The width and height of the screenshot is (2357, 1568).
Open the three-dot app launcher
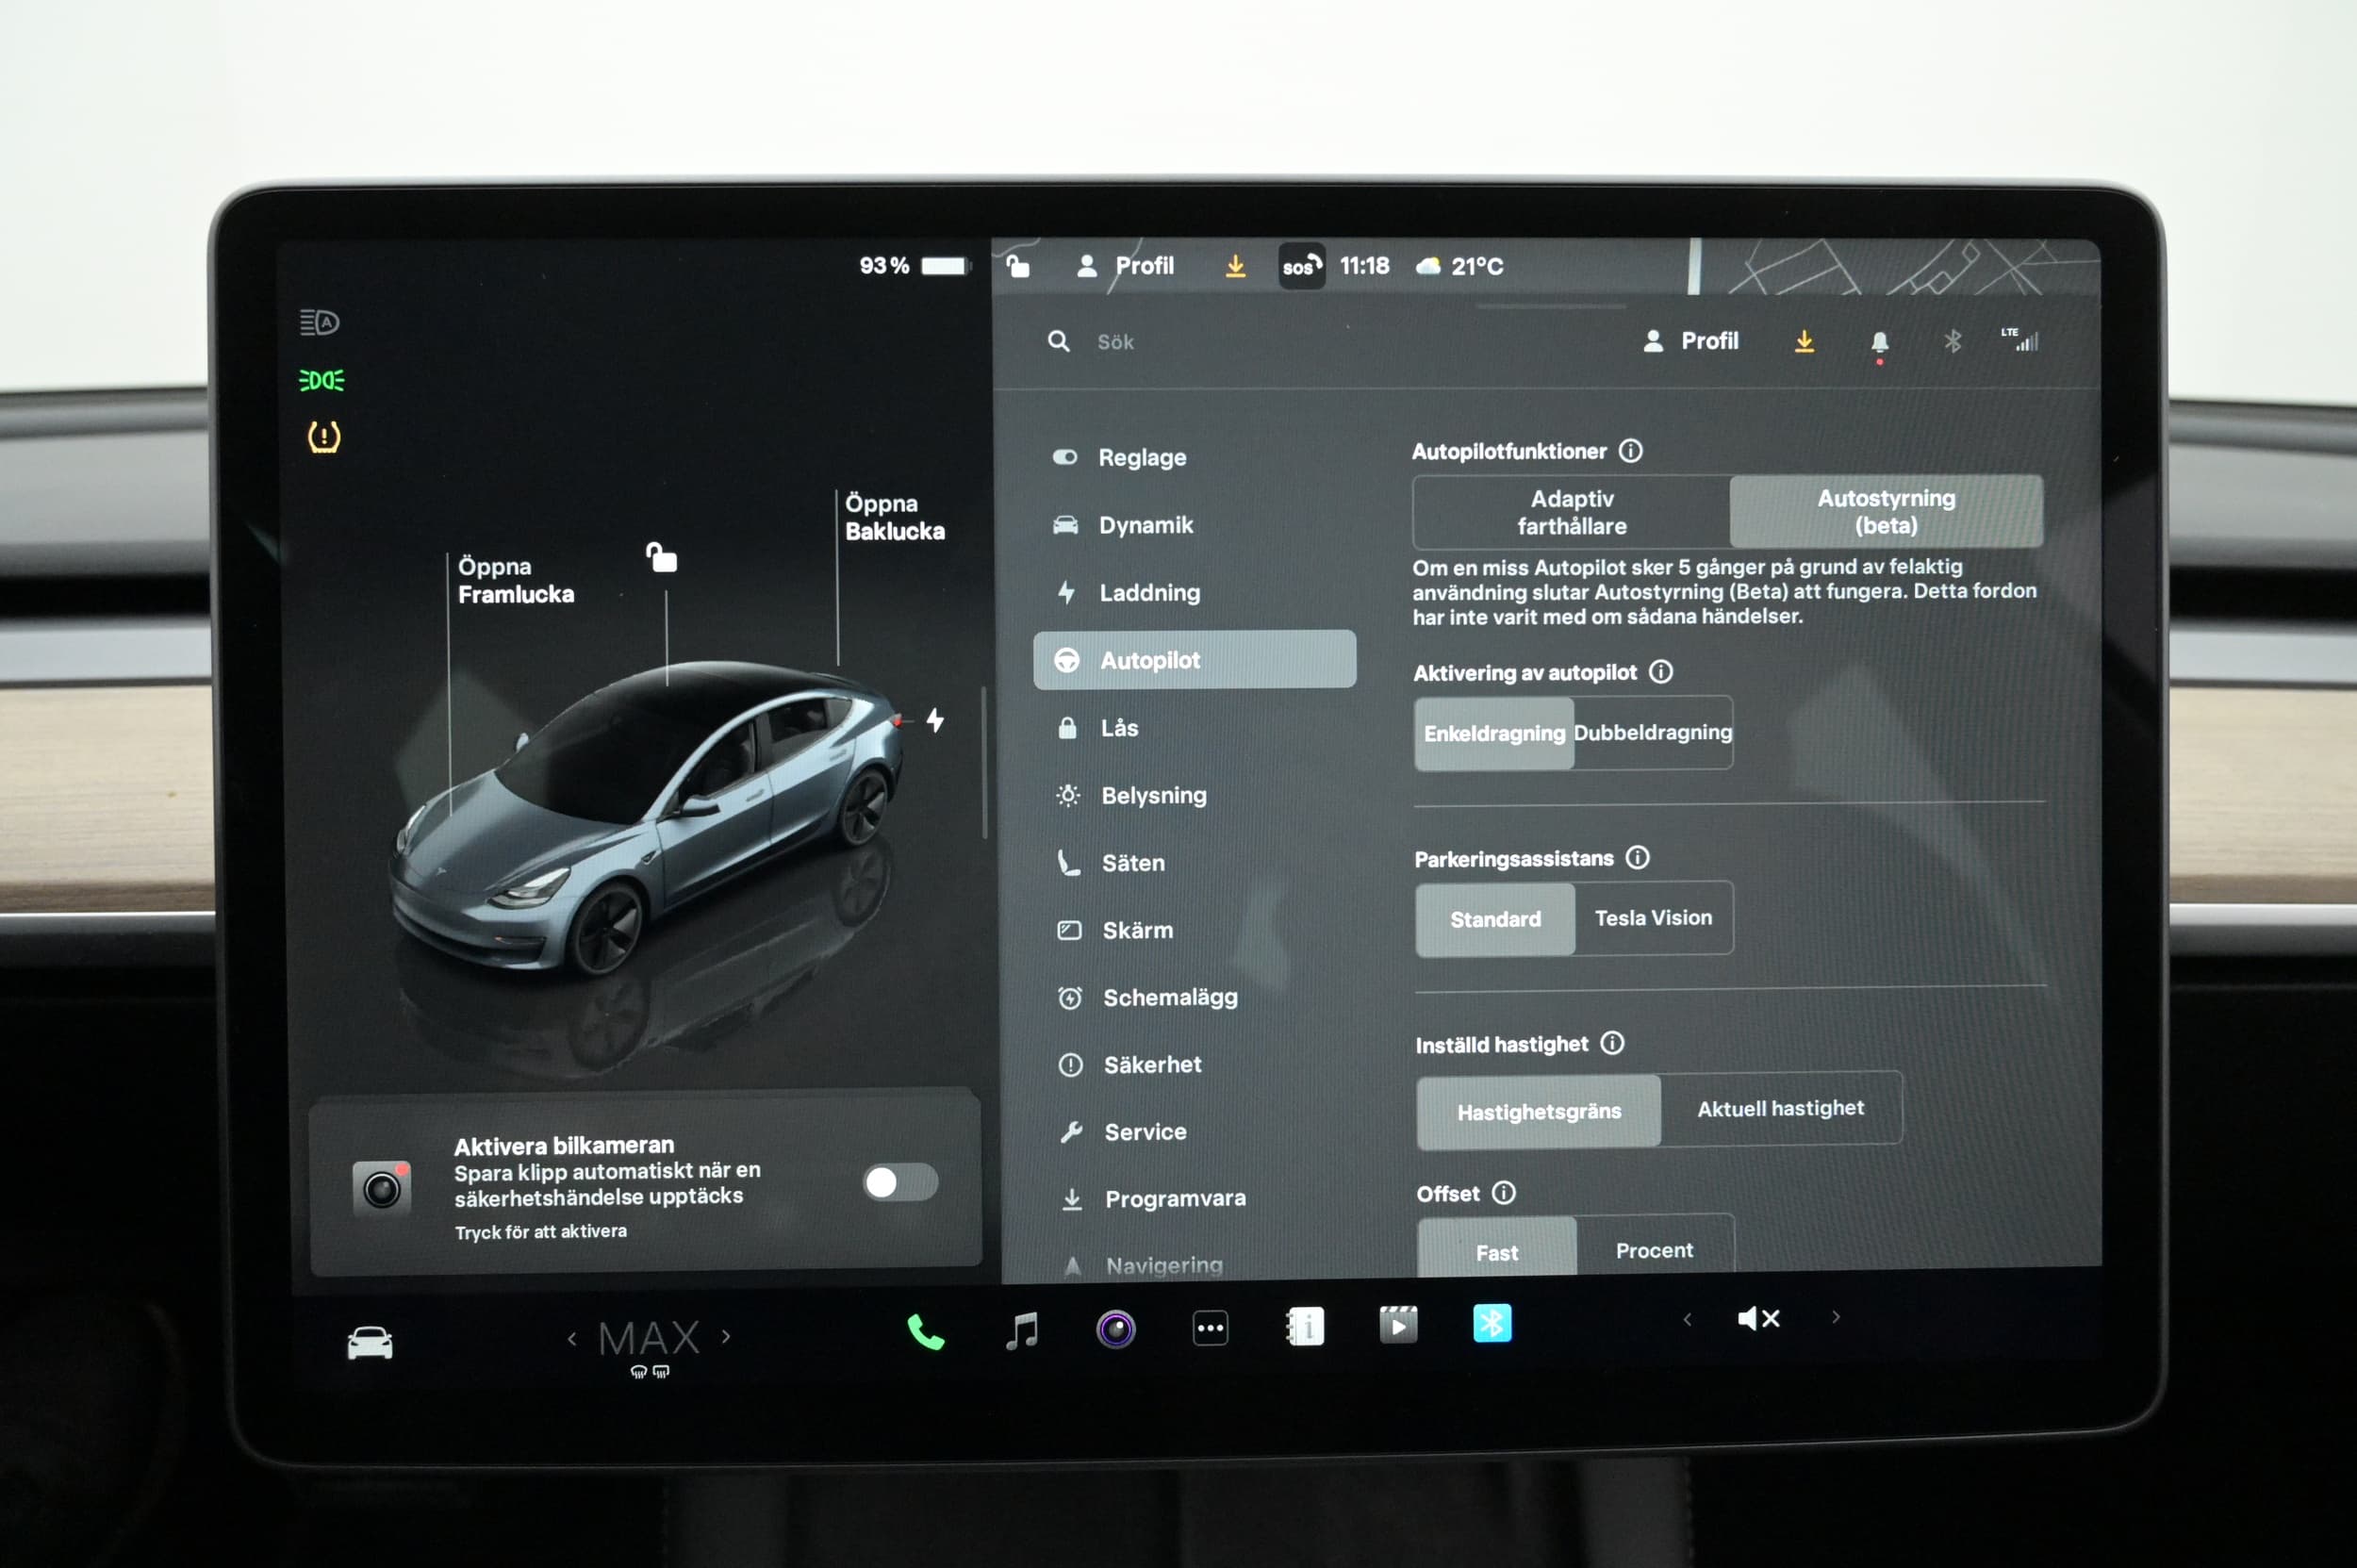pos(1210,1328)
